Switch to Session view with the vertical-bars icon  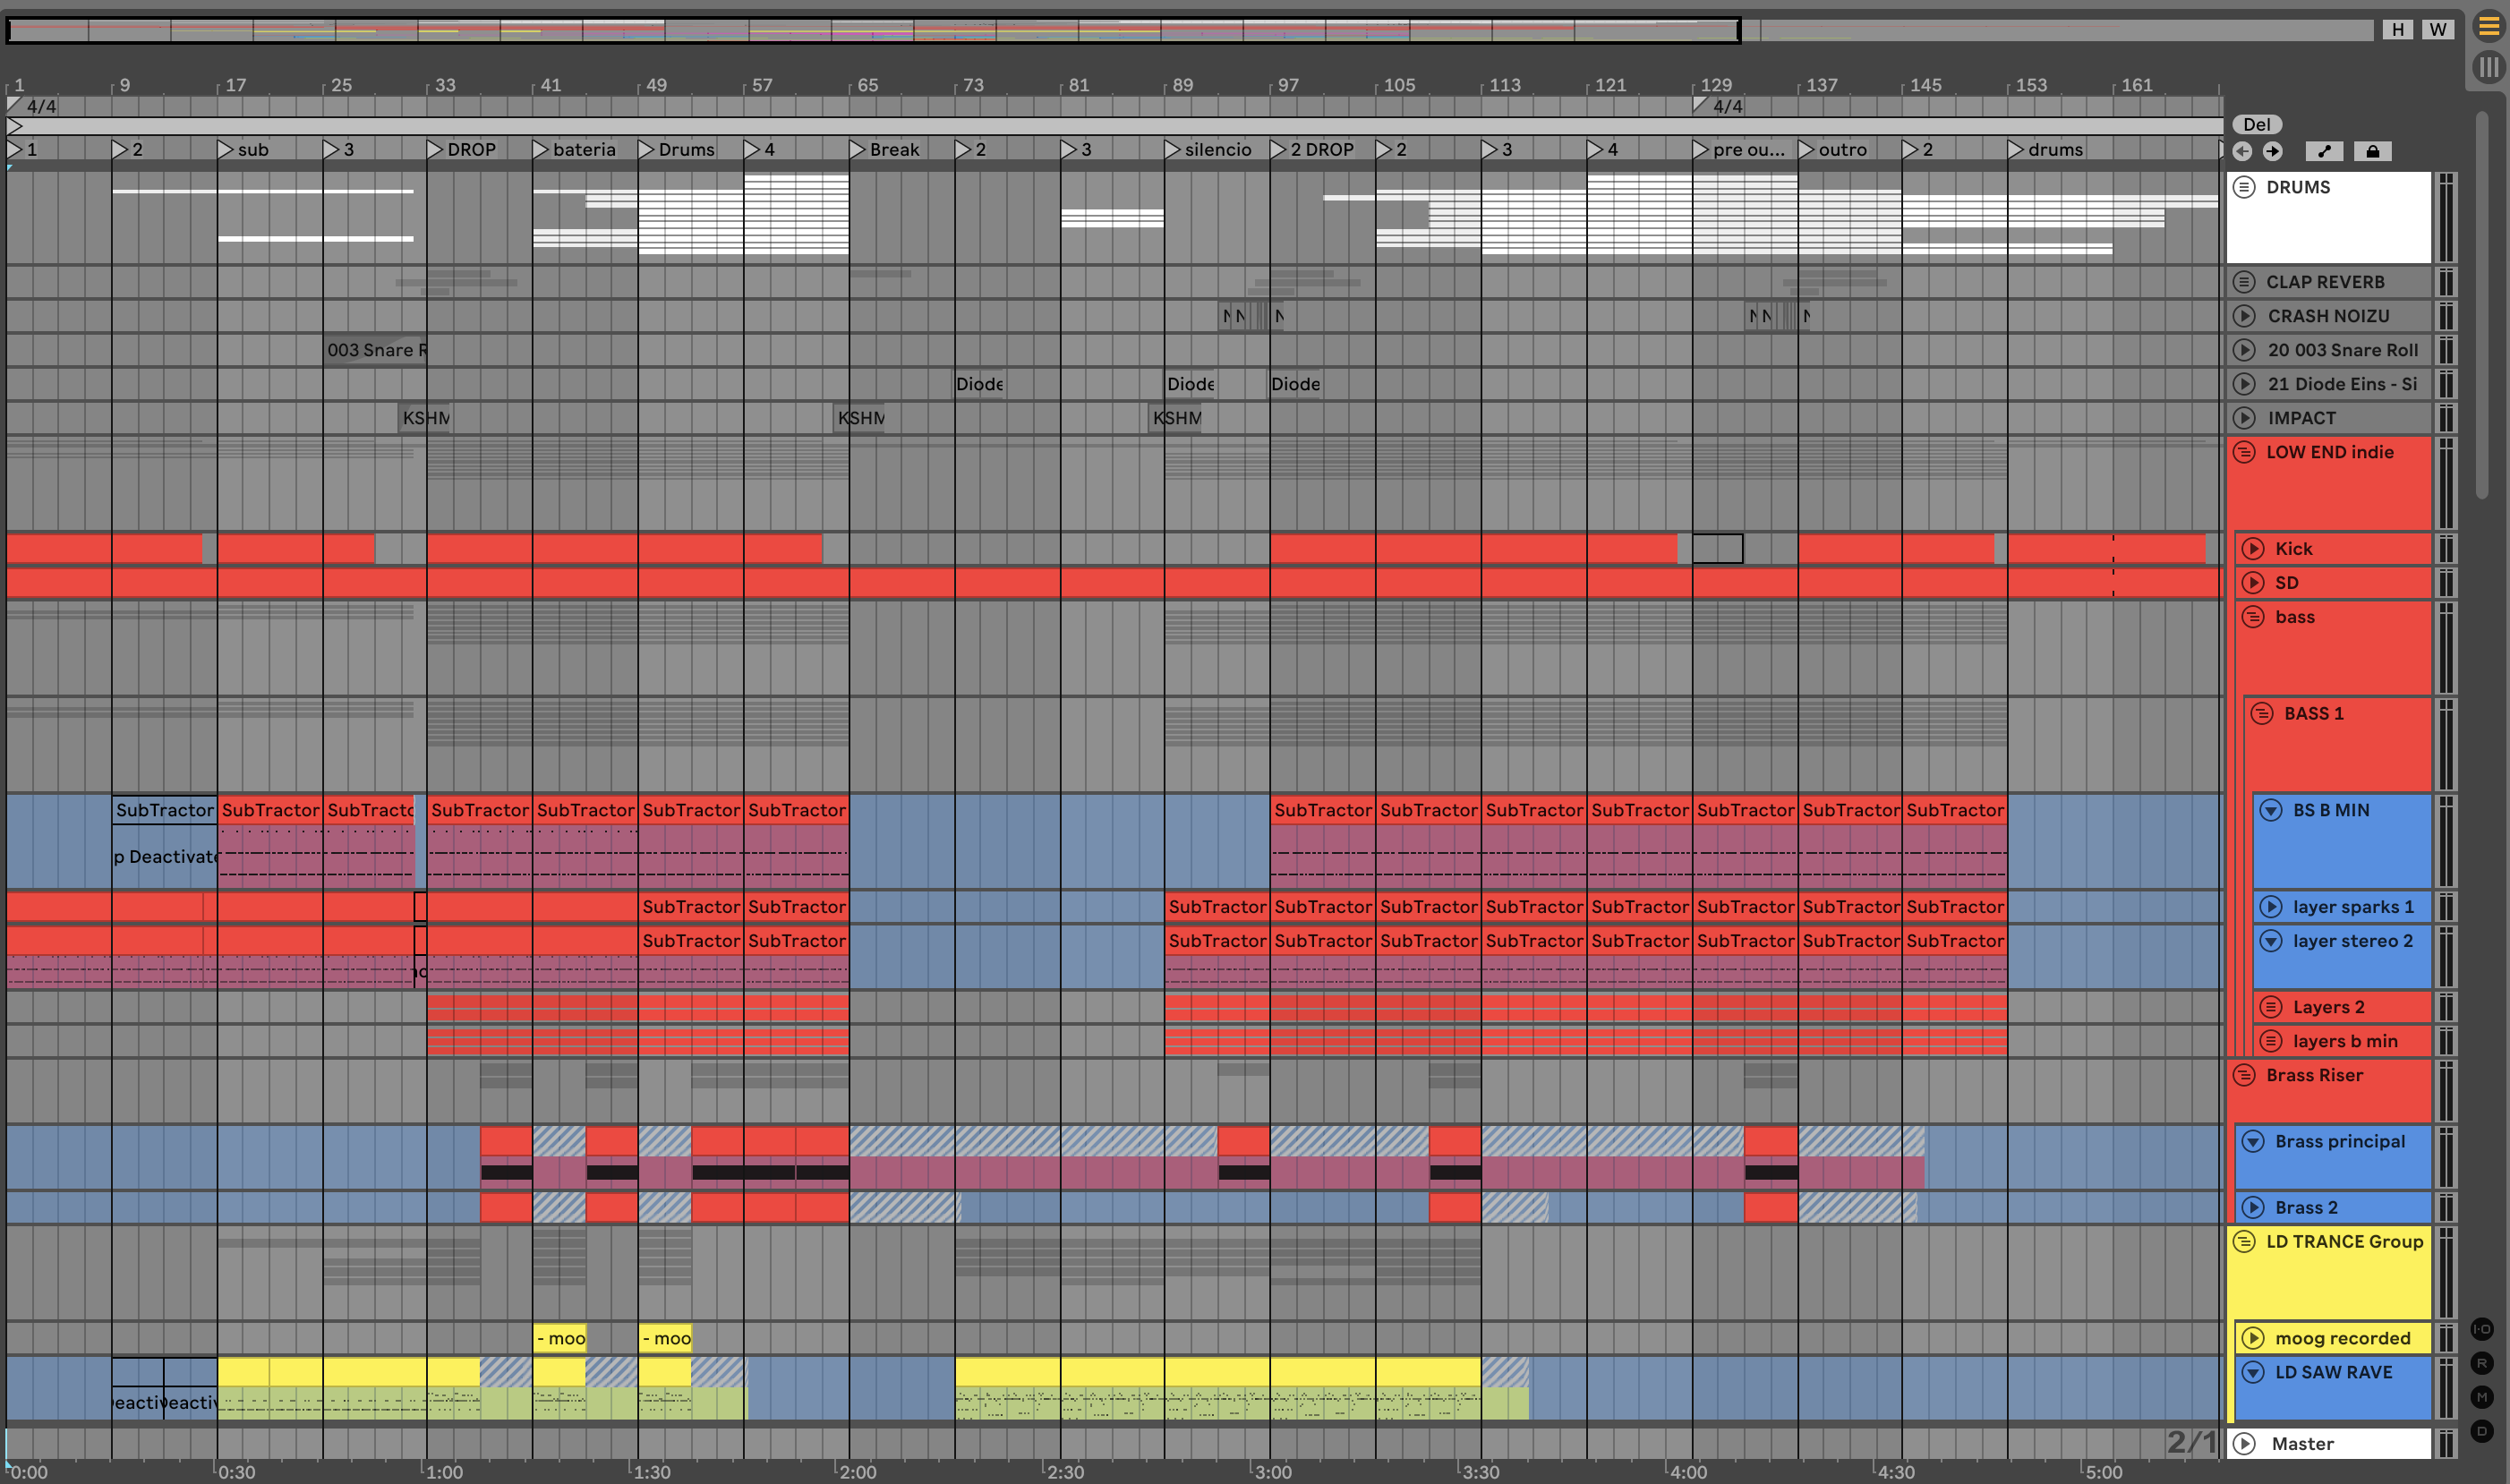click(2488, 67)
